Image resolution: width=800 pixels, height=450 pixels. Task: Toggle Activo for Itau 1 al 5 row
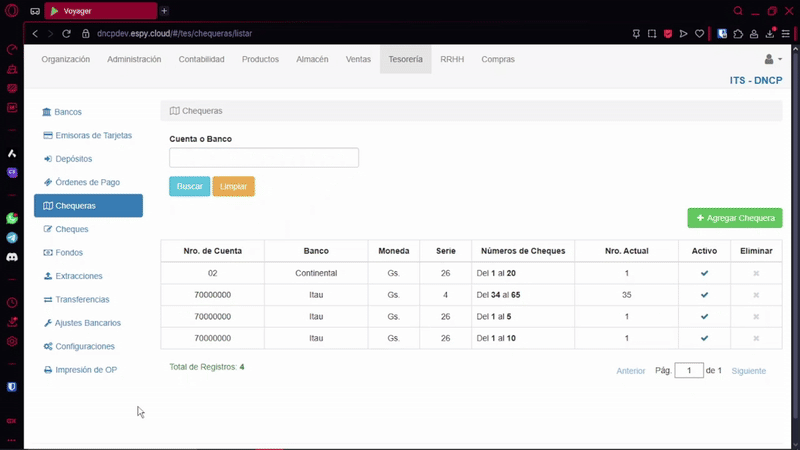pyautogui.click(x=704, y=317)
